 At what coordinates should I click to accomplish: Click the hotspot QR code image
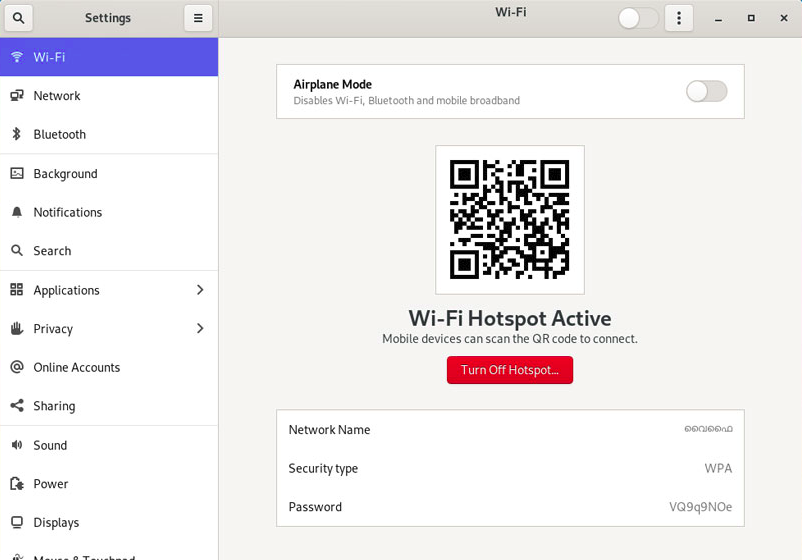click(x=509, y=219)
